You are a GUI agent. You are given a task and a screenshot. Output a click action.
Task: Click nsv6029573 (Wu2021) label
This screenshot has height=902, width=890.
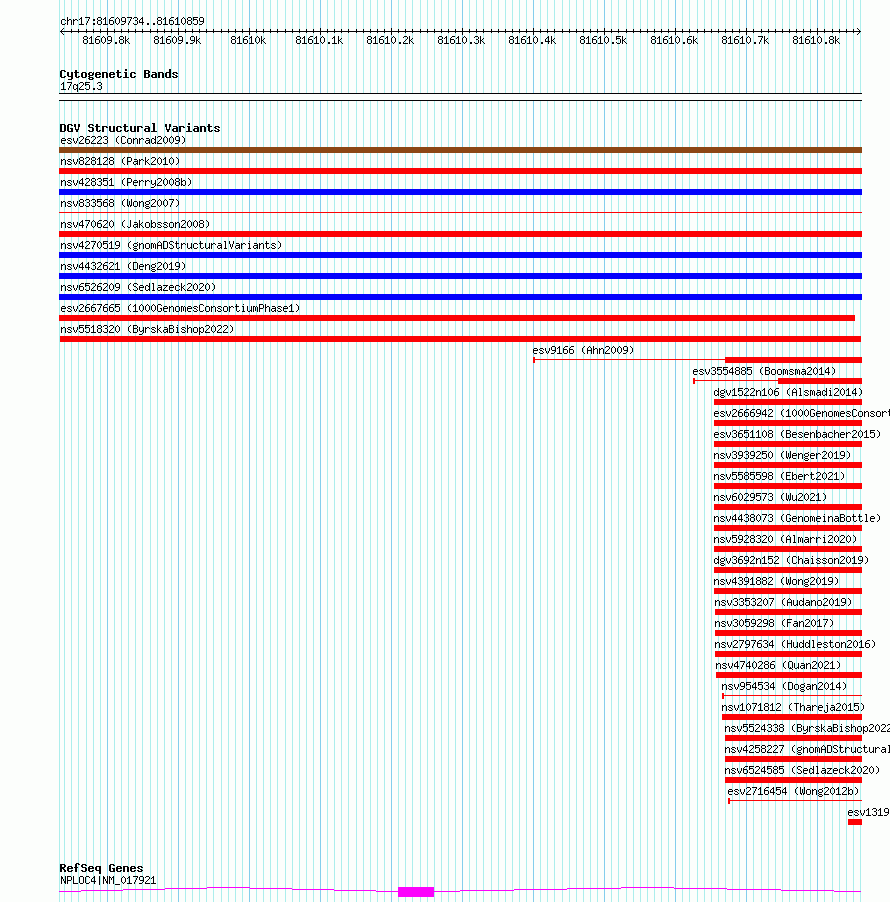coord(770,497)
